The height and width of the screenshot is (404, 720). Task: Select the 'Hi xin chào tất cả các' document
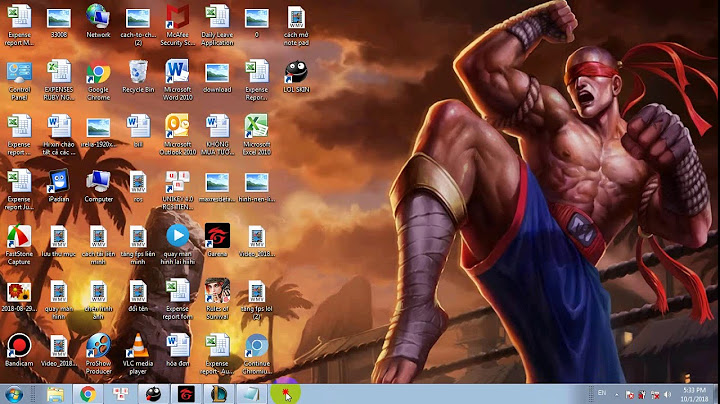click(59, 135)
